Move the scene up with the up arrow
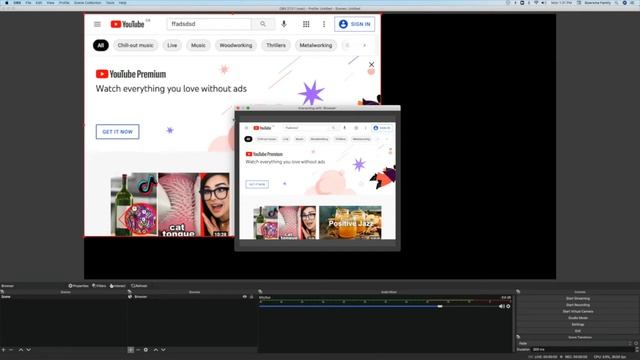Image resolution: width=640 pixels, height=360 pixels. click(21, 350)
